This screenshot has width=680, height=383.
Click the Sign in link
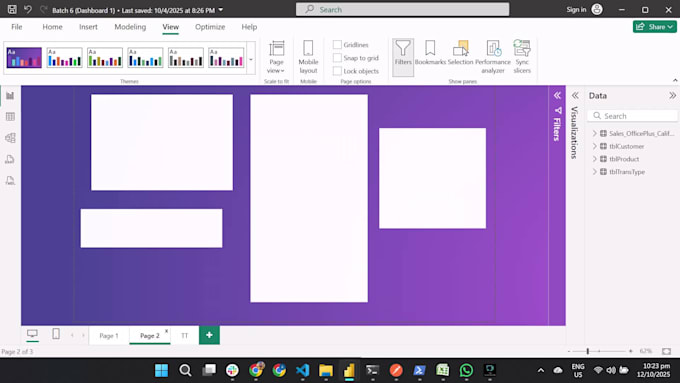pyautogui.click(x=576, y=10)
